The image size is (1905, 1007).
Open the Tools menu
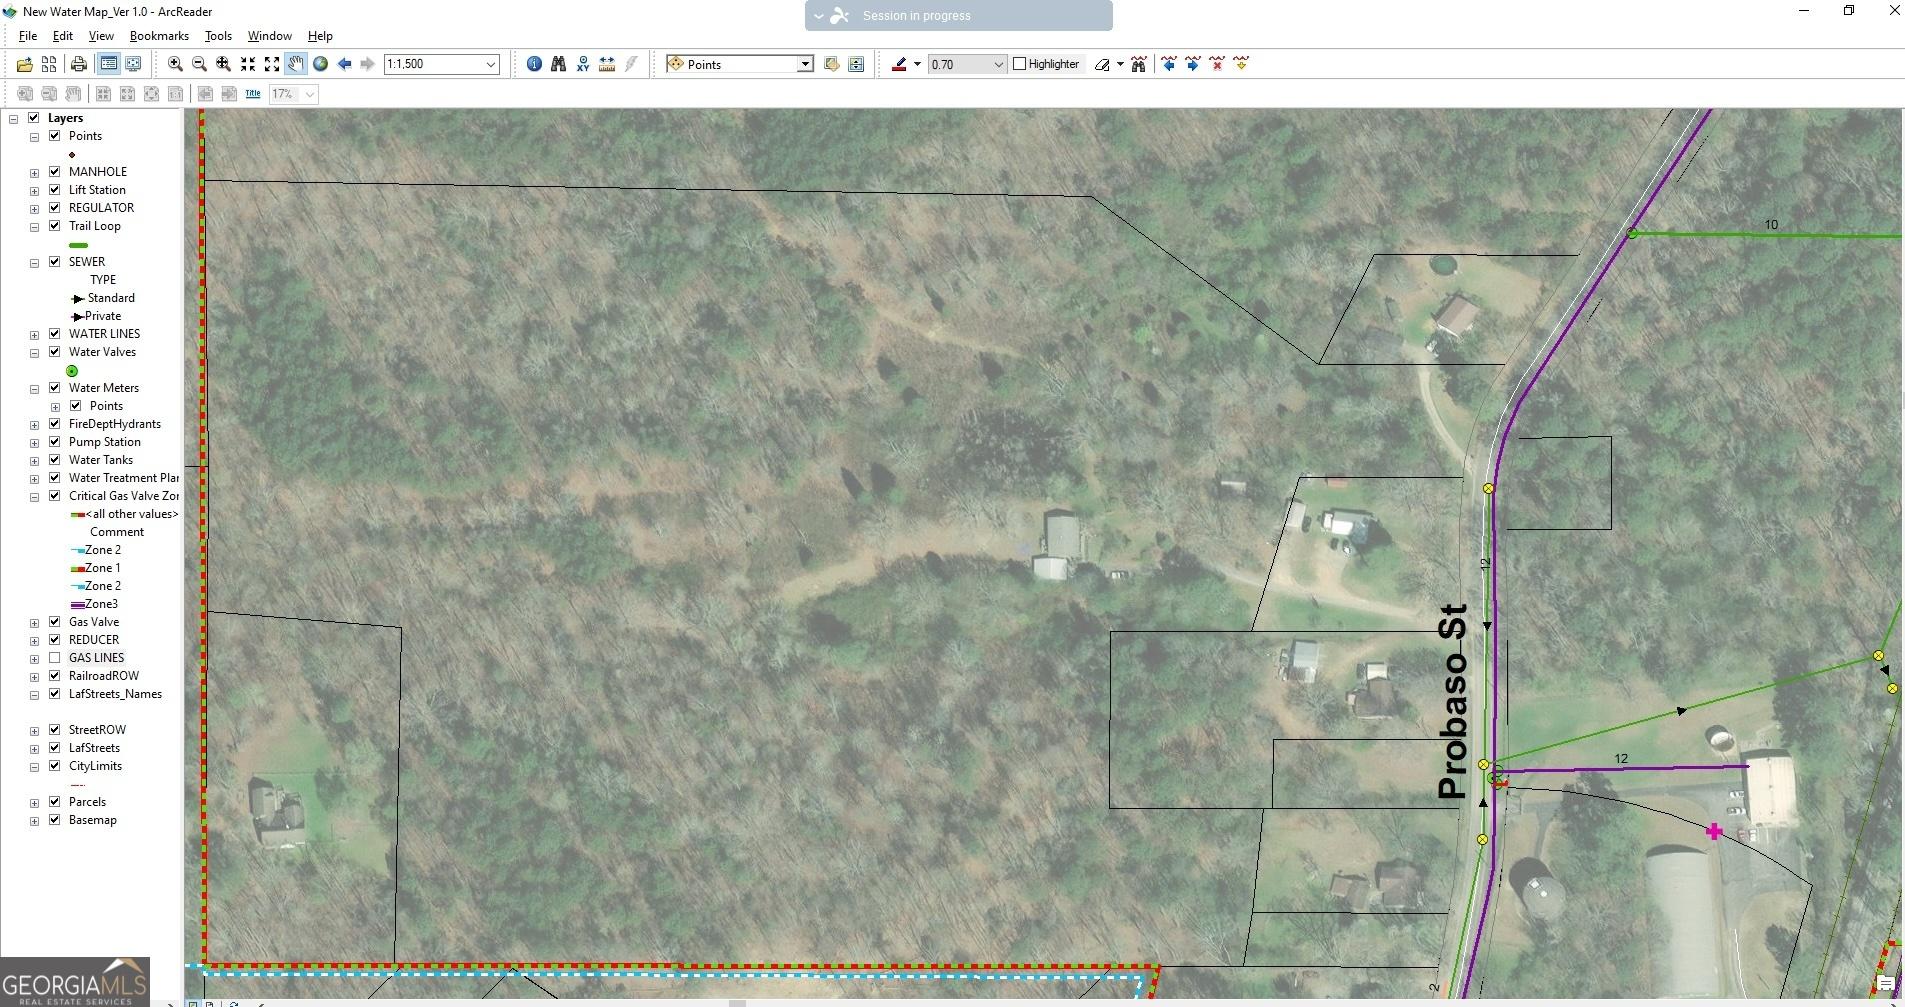tap(218, 36)
